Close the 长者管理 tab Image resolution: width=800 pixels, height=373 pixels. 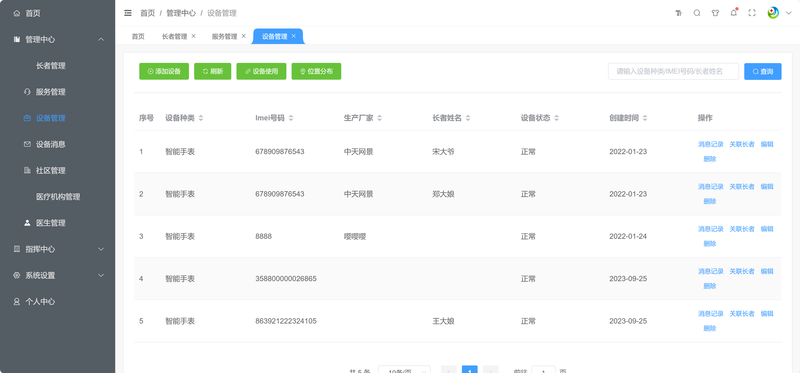(x=193, y=36)
